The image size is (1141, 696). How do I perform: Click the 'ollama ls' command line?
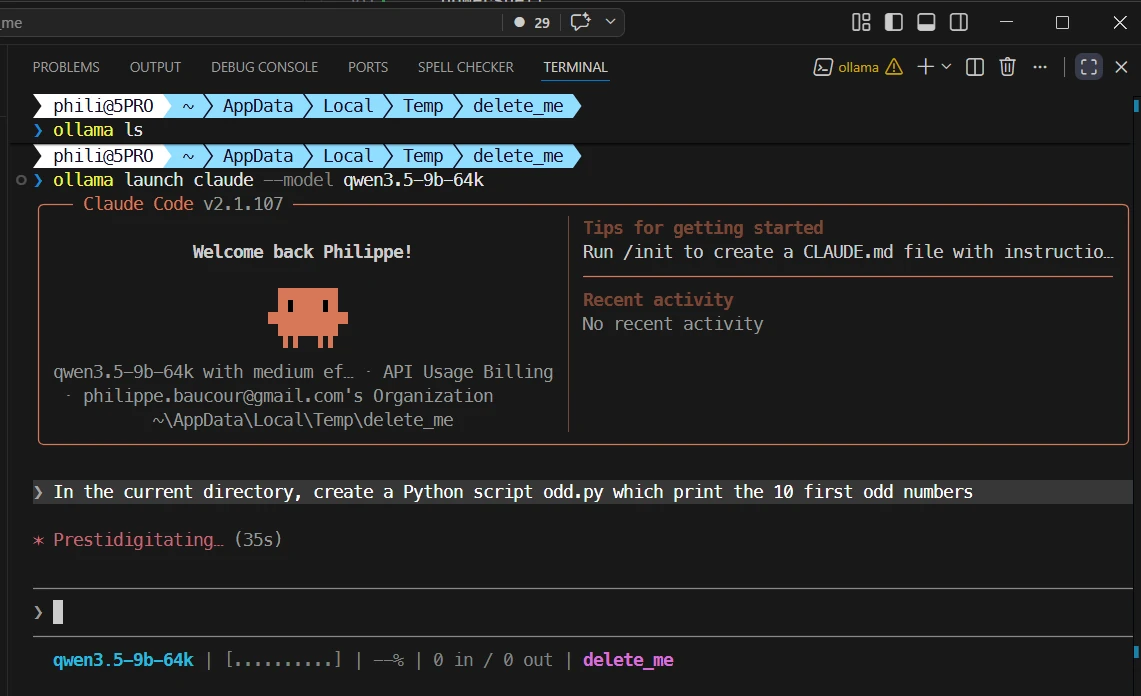point(98,130)
